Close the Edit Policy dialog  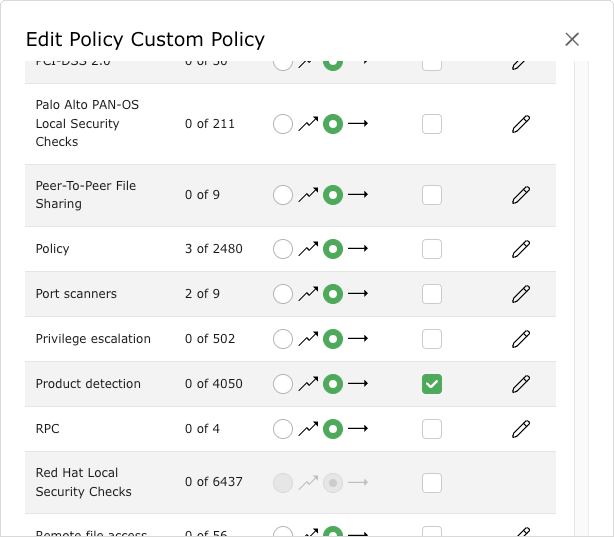click(572, 39)
